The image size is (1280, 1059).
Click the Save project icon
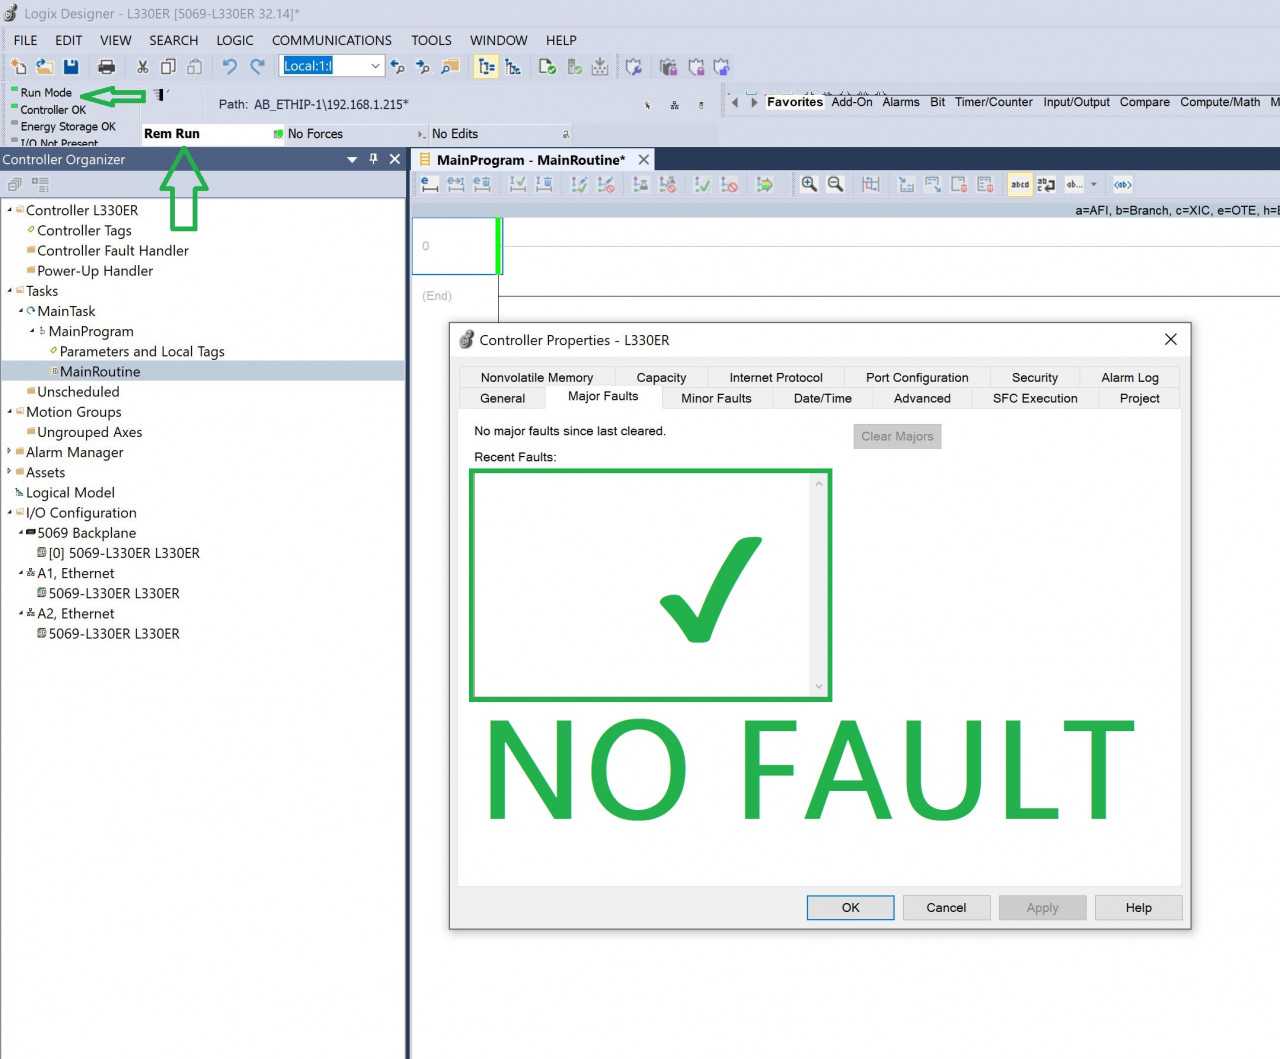71,66
